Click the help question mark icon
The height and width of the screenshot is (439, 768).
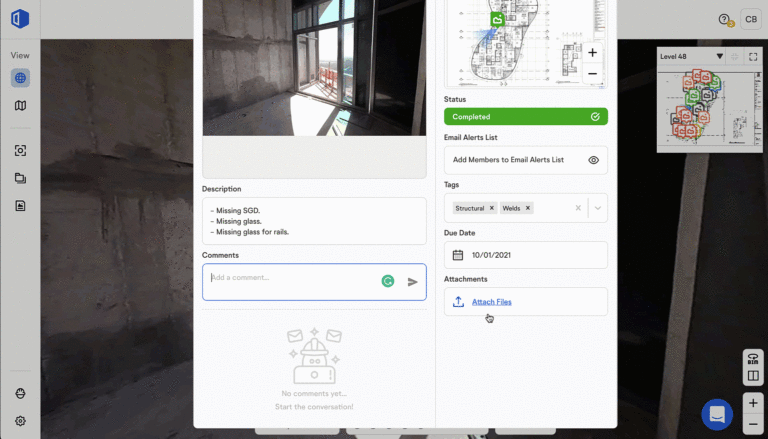click(724, 19)
